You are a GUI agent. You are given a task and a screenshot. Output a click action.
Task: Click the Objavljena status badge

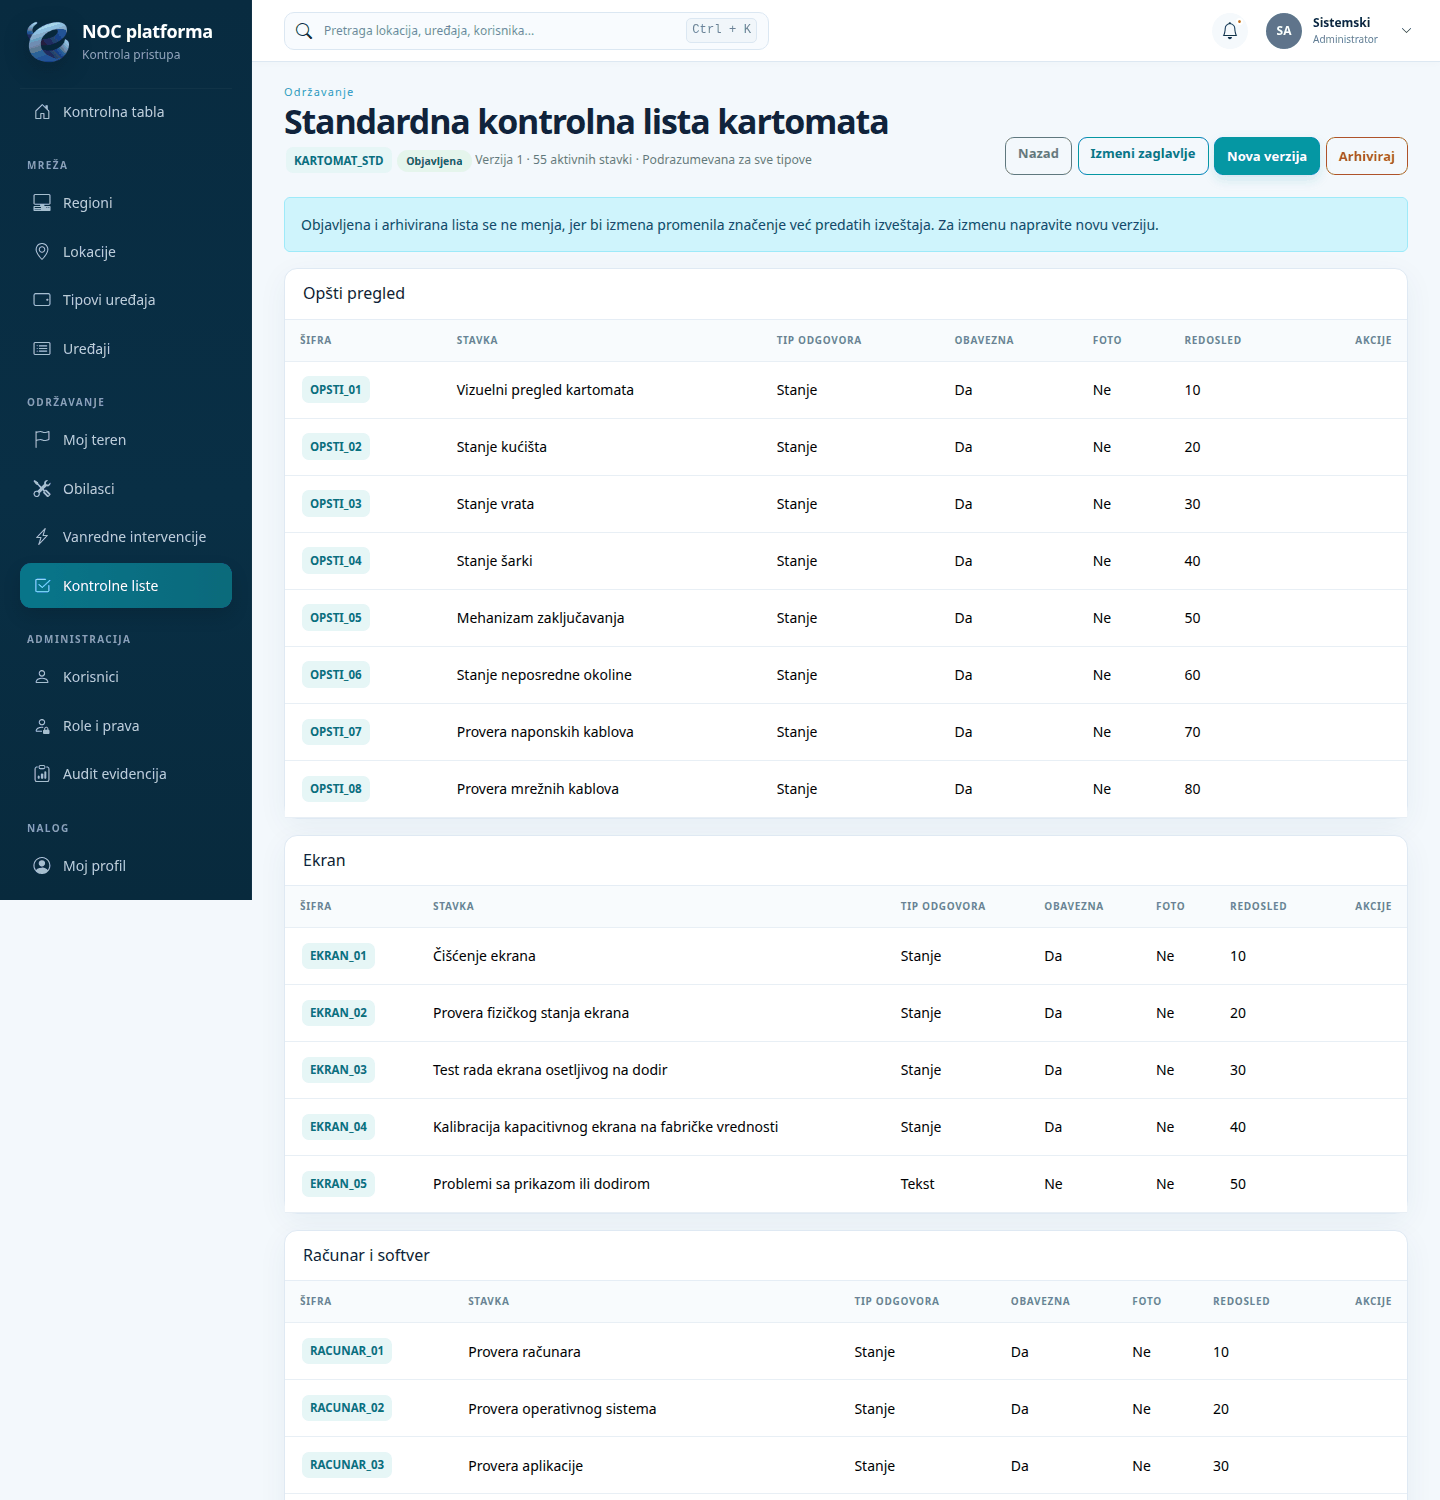click(x=434, y=161)
